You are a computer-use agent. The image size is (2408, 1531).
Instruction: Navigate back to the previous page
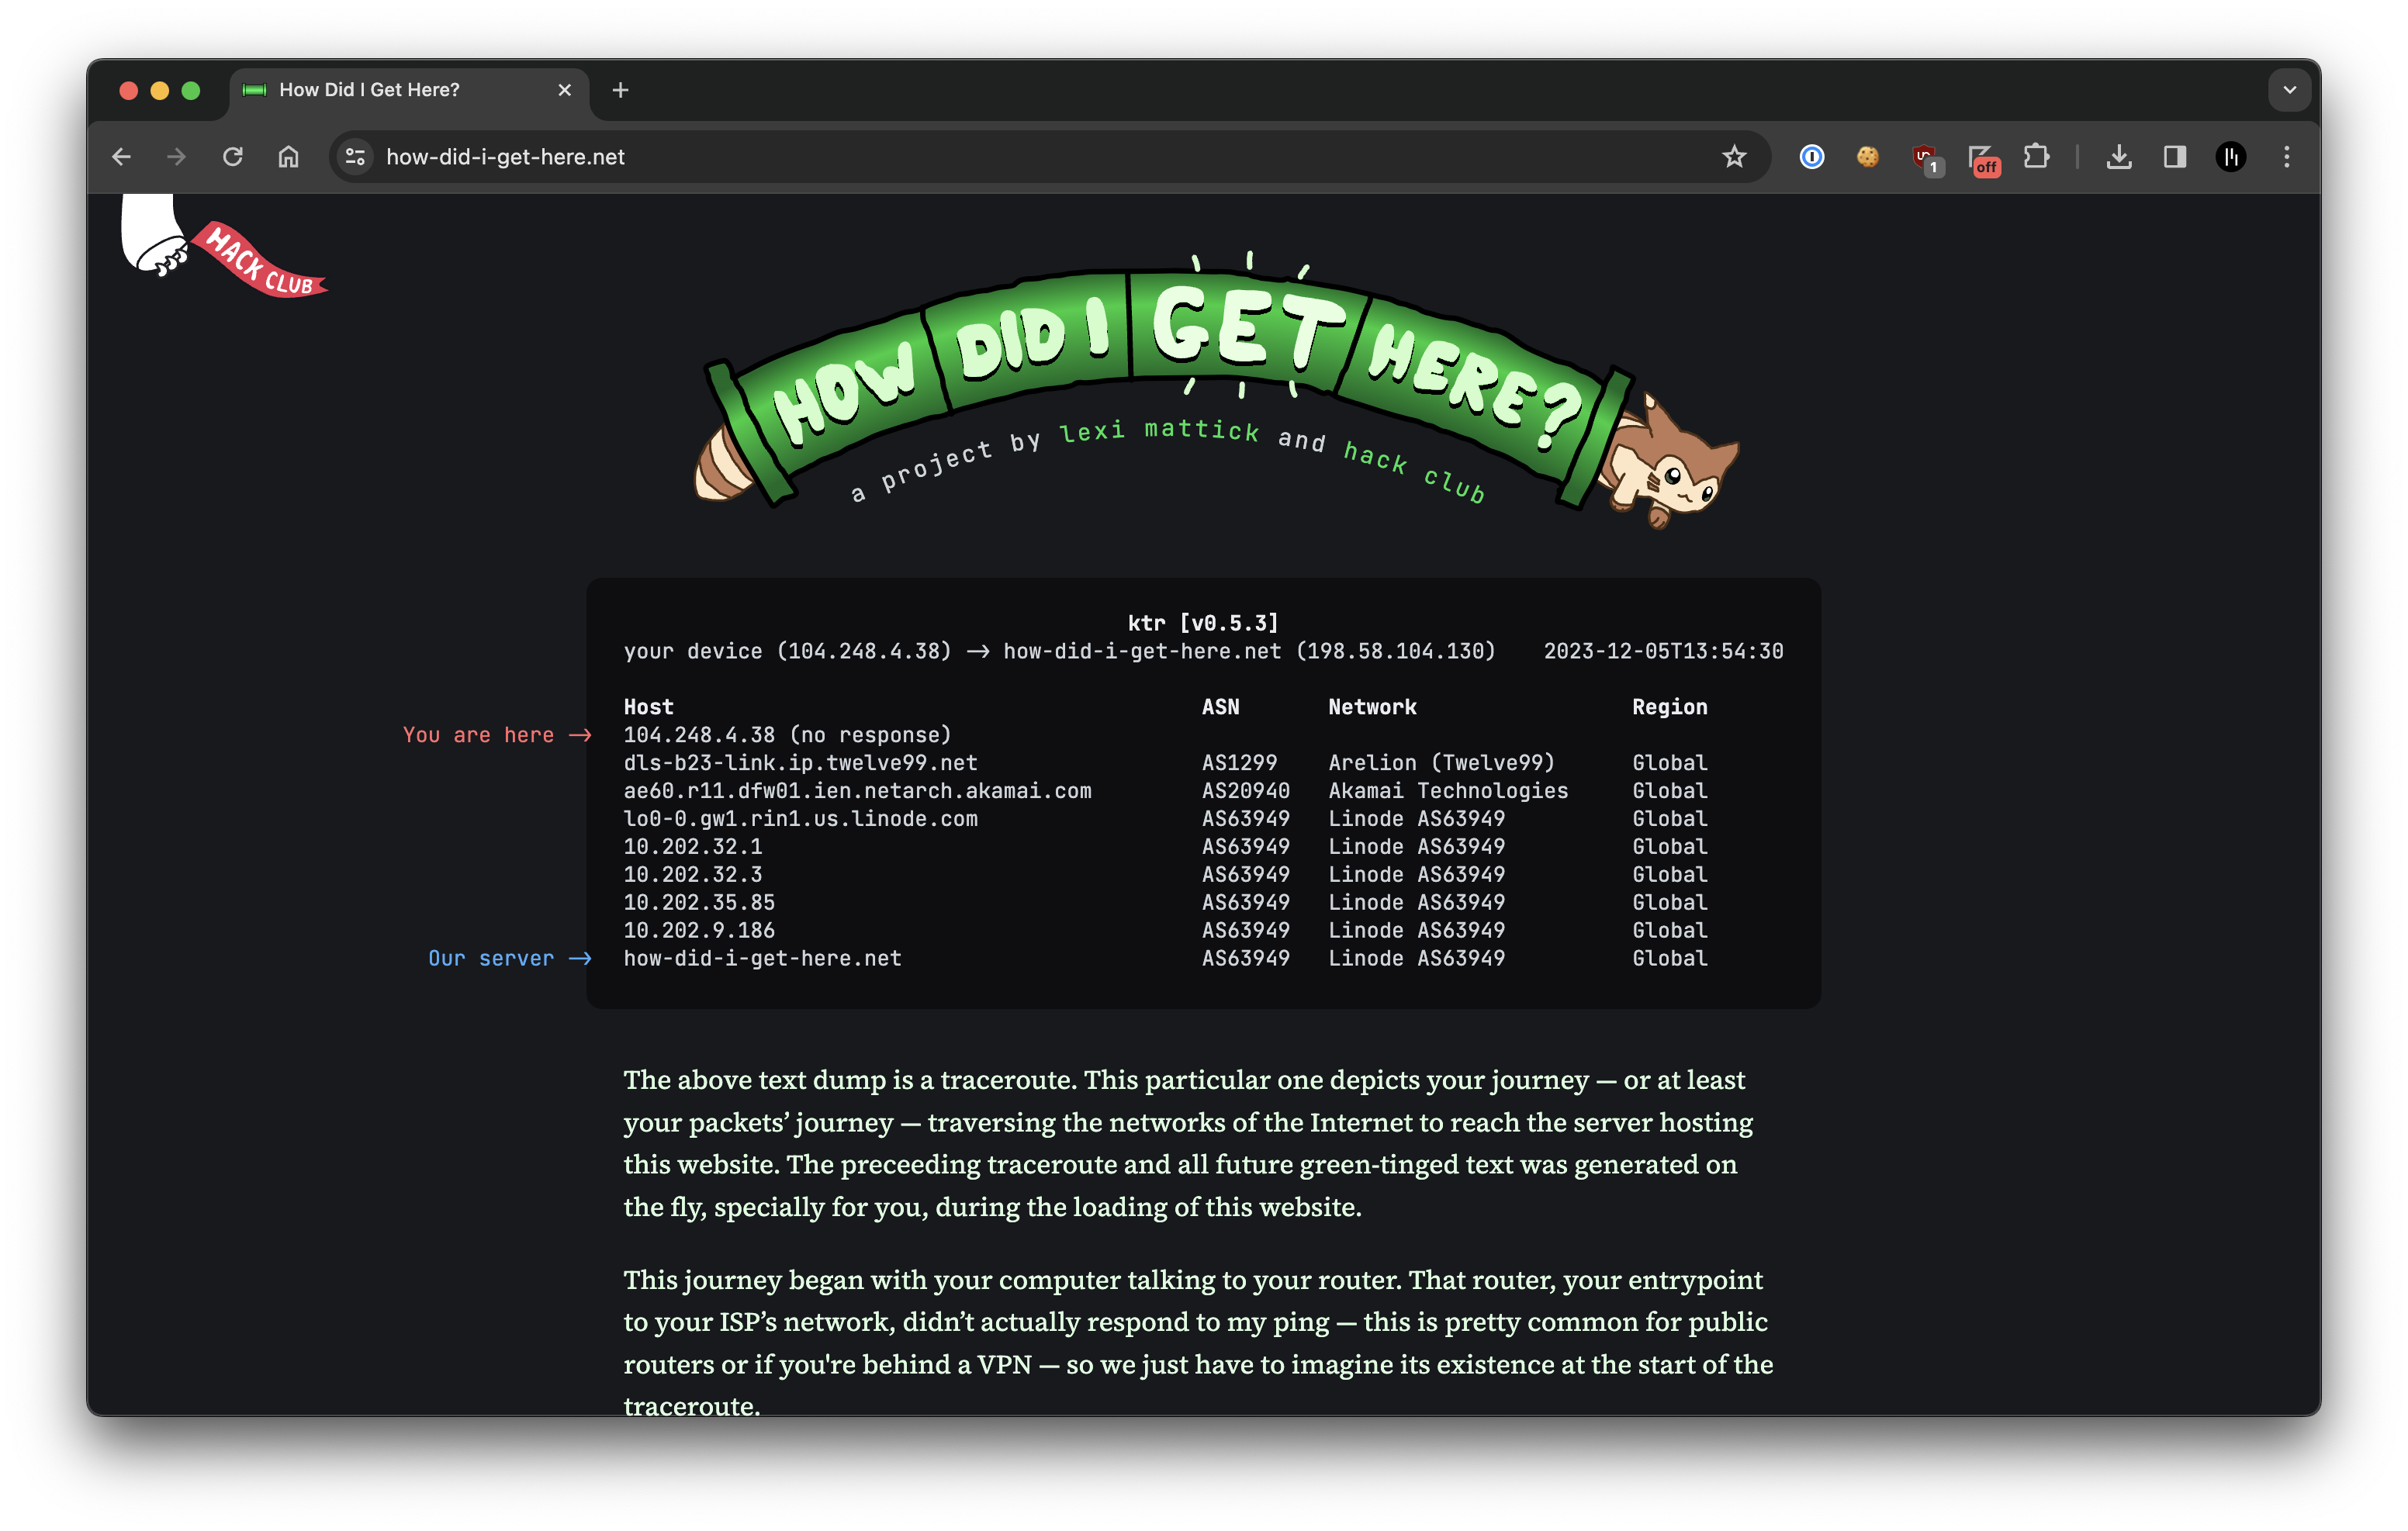[x=122, y=157]
